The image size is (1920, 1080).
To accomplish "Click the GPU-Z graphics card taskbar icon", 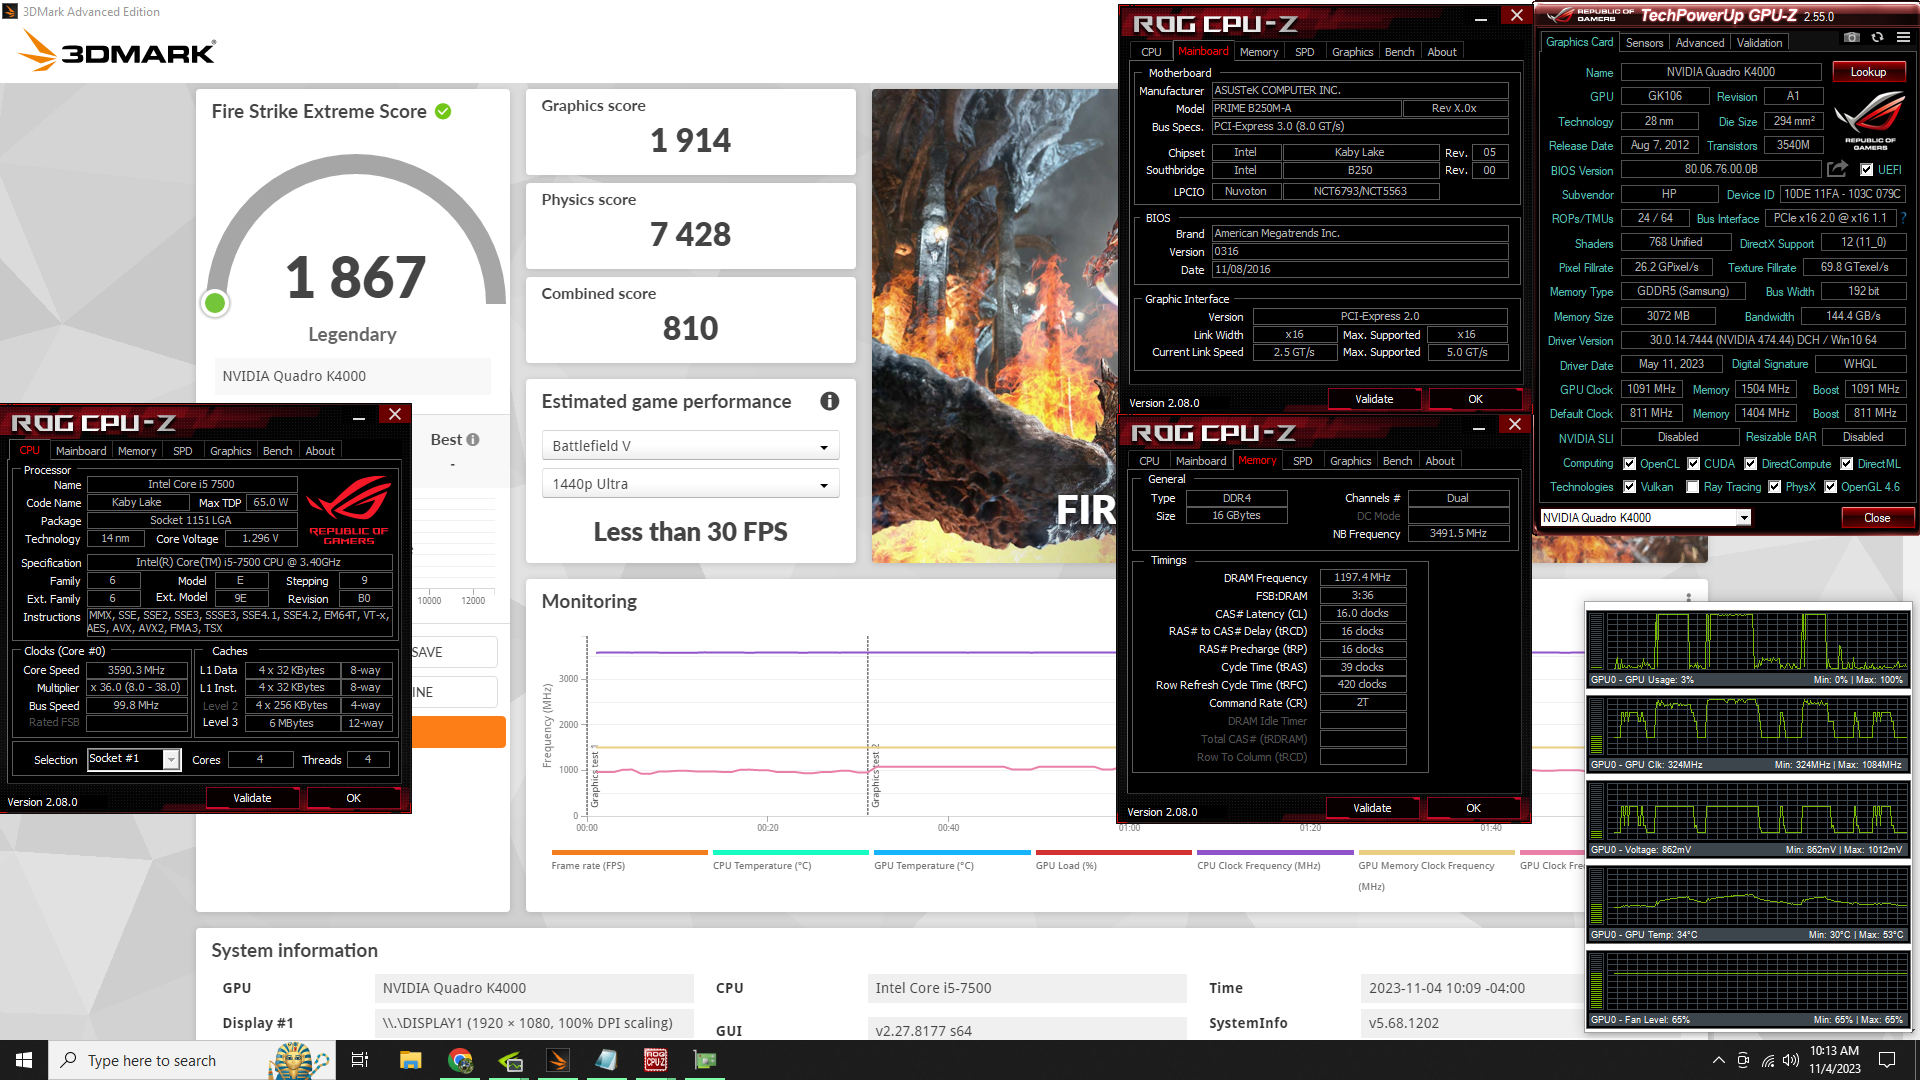I will pos(705,1060).
